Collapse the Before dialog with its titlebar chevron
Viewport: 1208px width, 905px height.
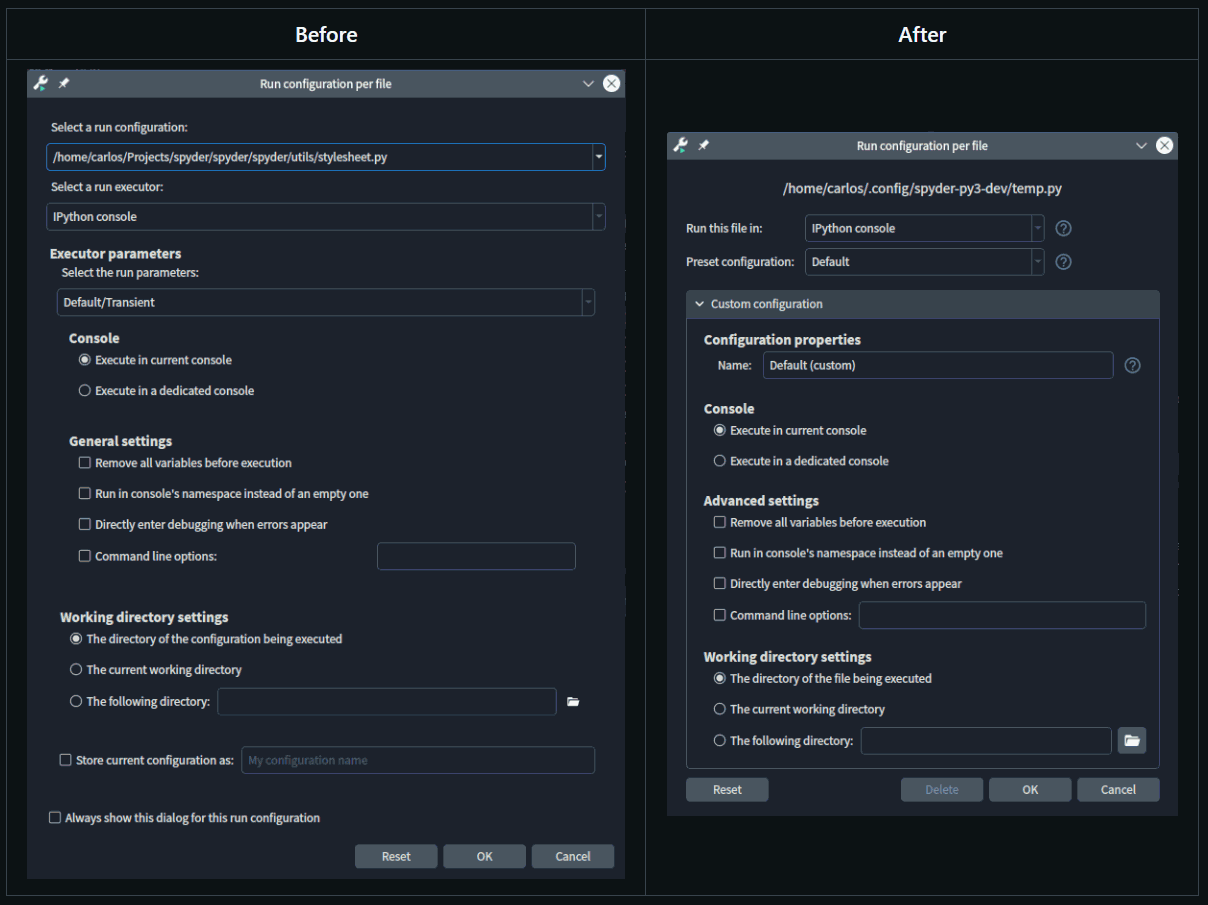pyautogui.click(x=588, y=83)
